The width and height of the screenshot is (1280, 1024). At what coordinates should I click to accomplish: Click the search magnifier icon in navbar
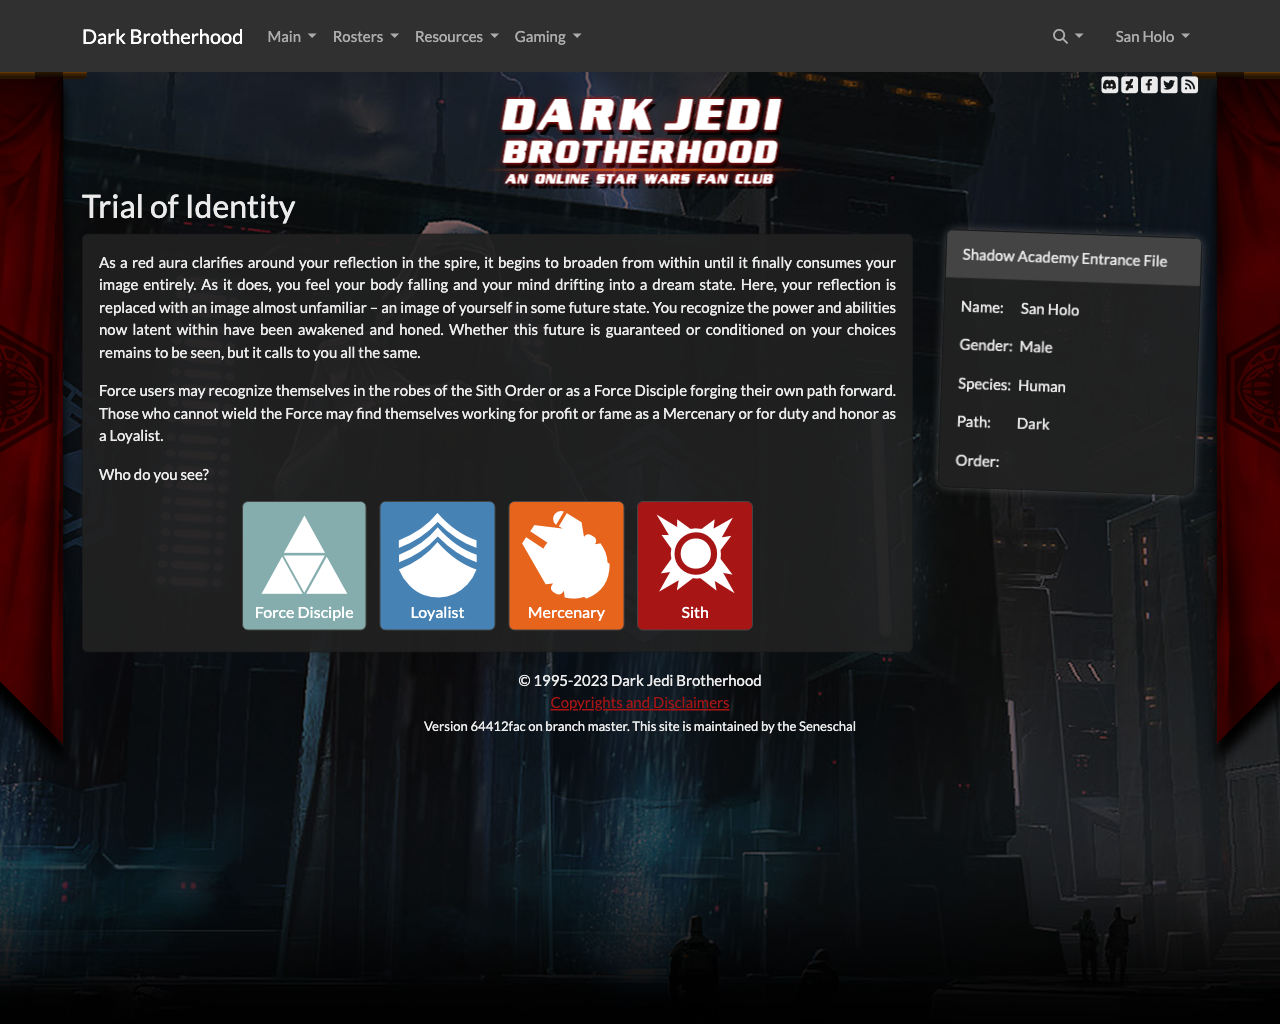coord(1061,37)
